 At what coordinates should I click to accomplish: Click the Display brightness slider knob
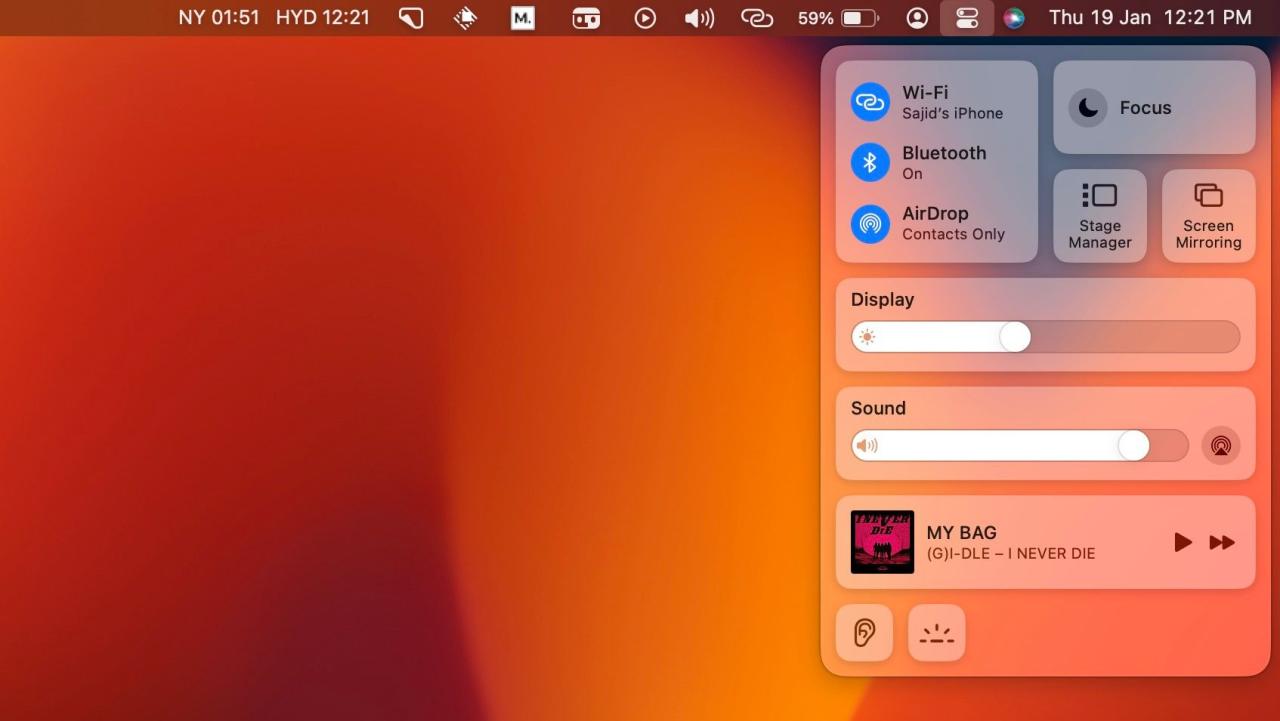[1015, 337]
